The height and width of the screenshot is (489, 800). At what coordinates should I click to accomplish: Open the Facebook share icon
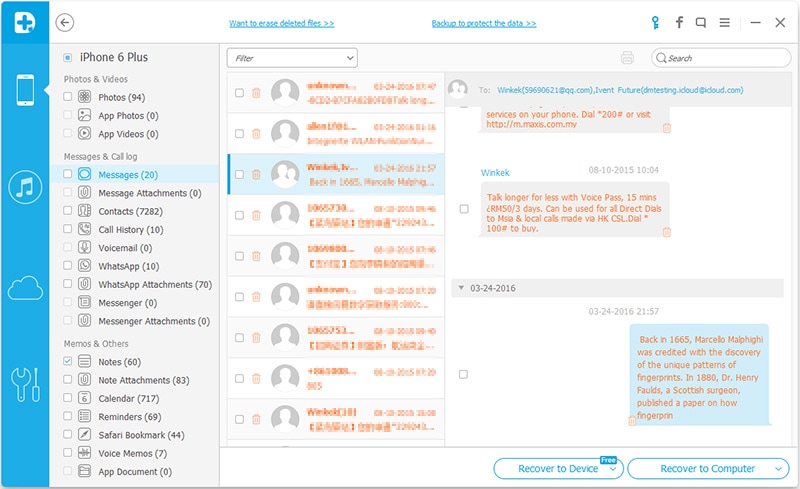coord(679,22)
